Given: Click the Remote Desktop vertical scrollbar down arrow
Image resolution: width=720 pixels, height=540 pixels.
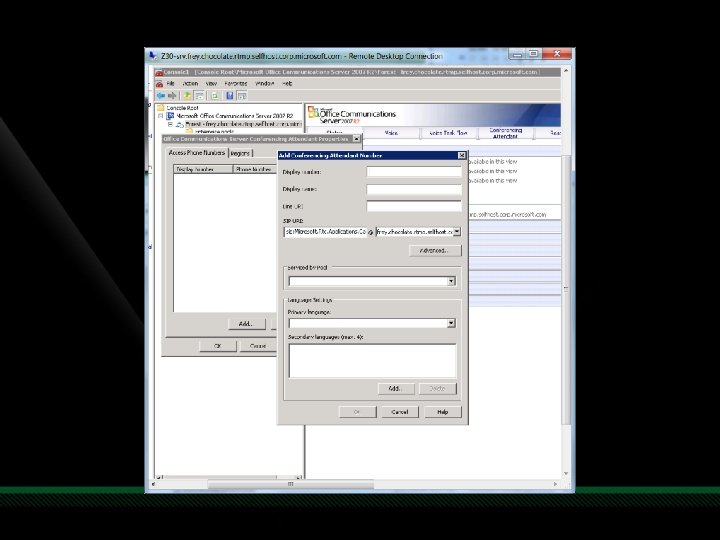Looking at the screenshot, I should point(566,473).
